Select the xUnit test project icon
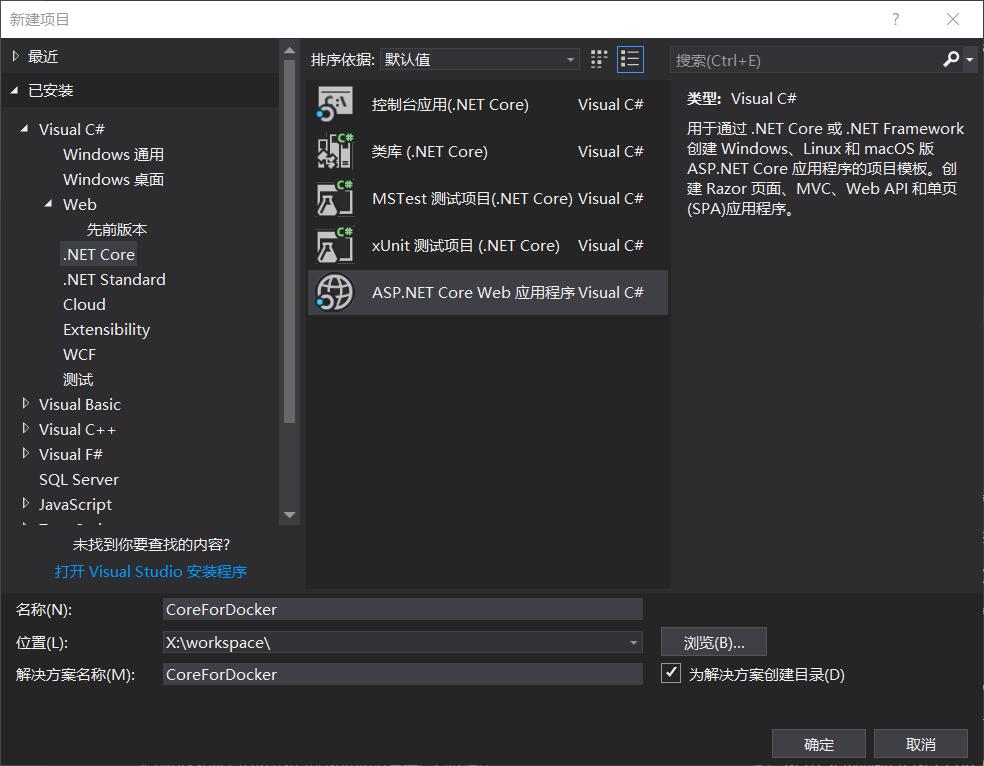 [335, 246]
